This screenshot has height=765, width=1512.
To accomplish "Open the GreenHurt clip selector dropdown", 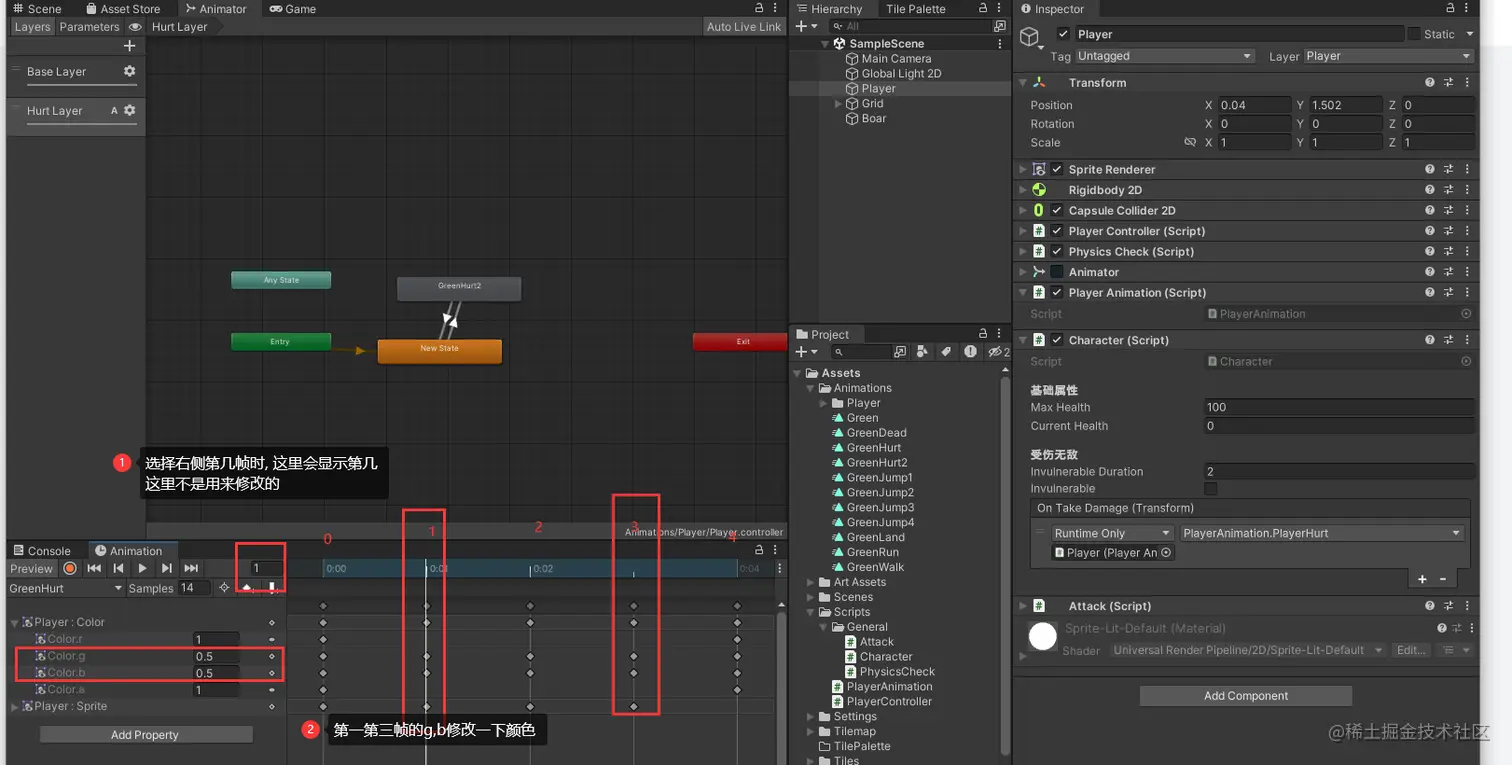I will pyautogui.click(x=66, y=589).
